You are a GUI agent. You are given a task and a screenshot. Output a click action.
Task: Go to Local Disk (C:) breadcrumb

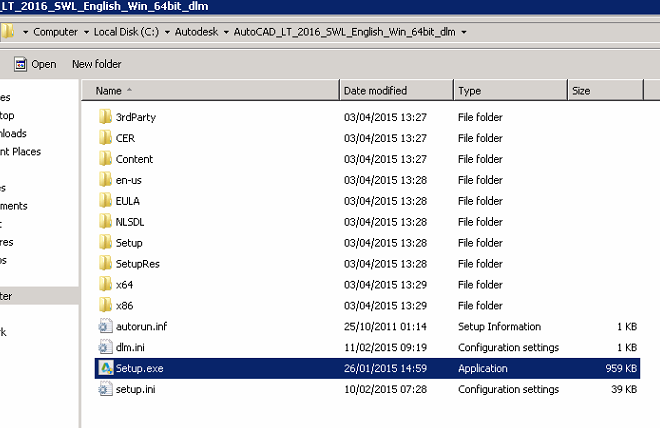pos(126,32)
